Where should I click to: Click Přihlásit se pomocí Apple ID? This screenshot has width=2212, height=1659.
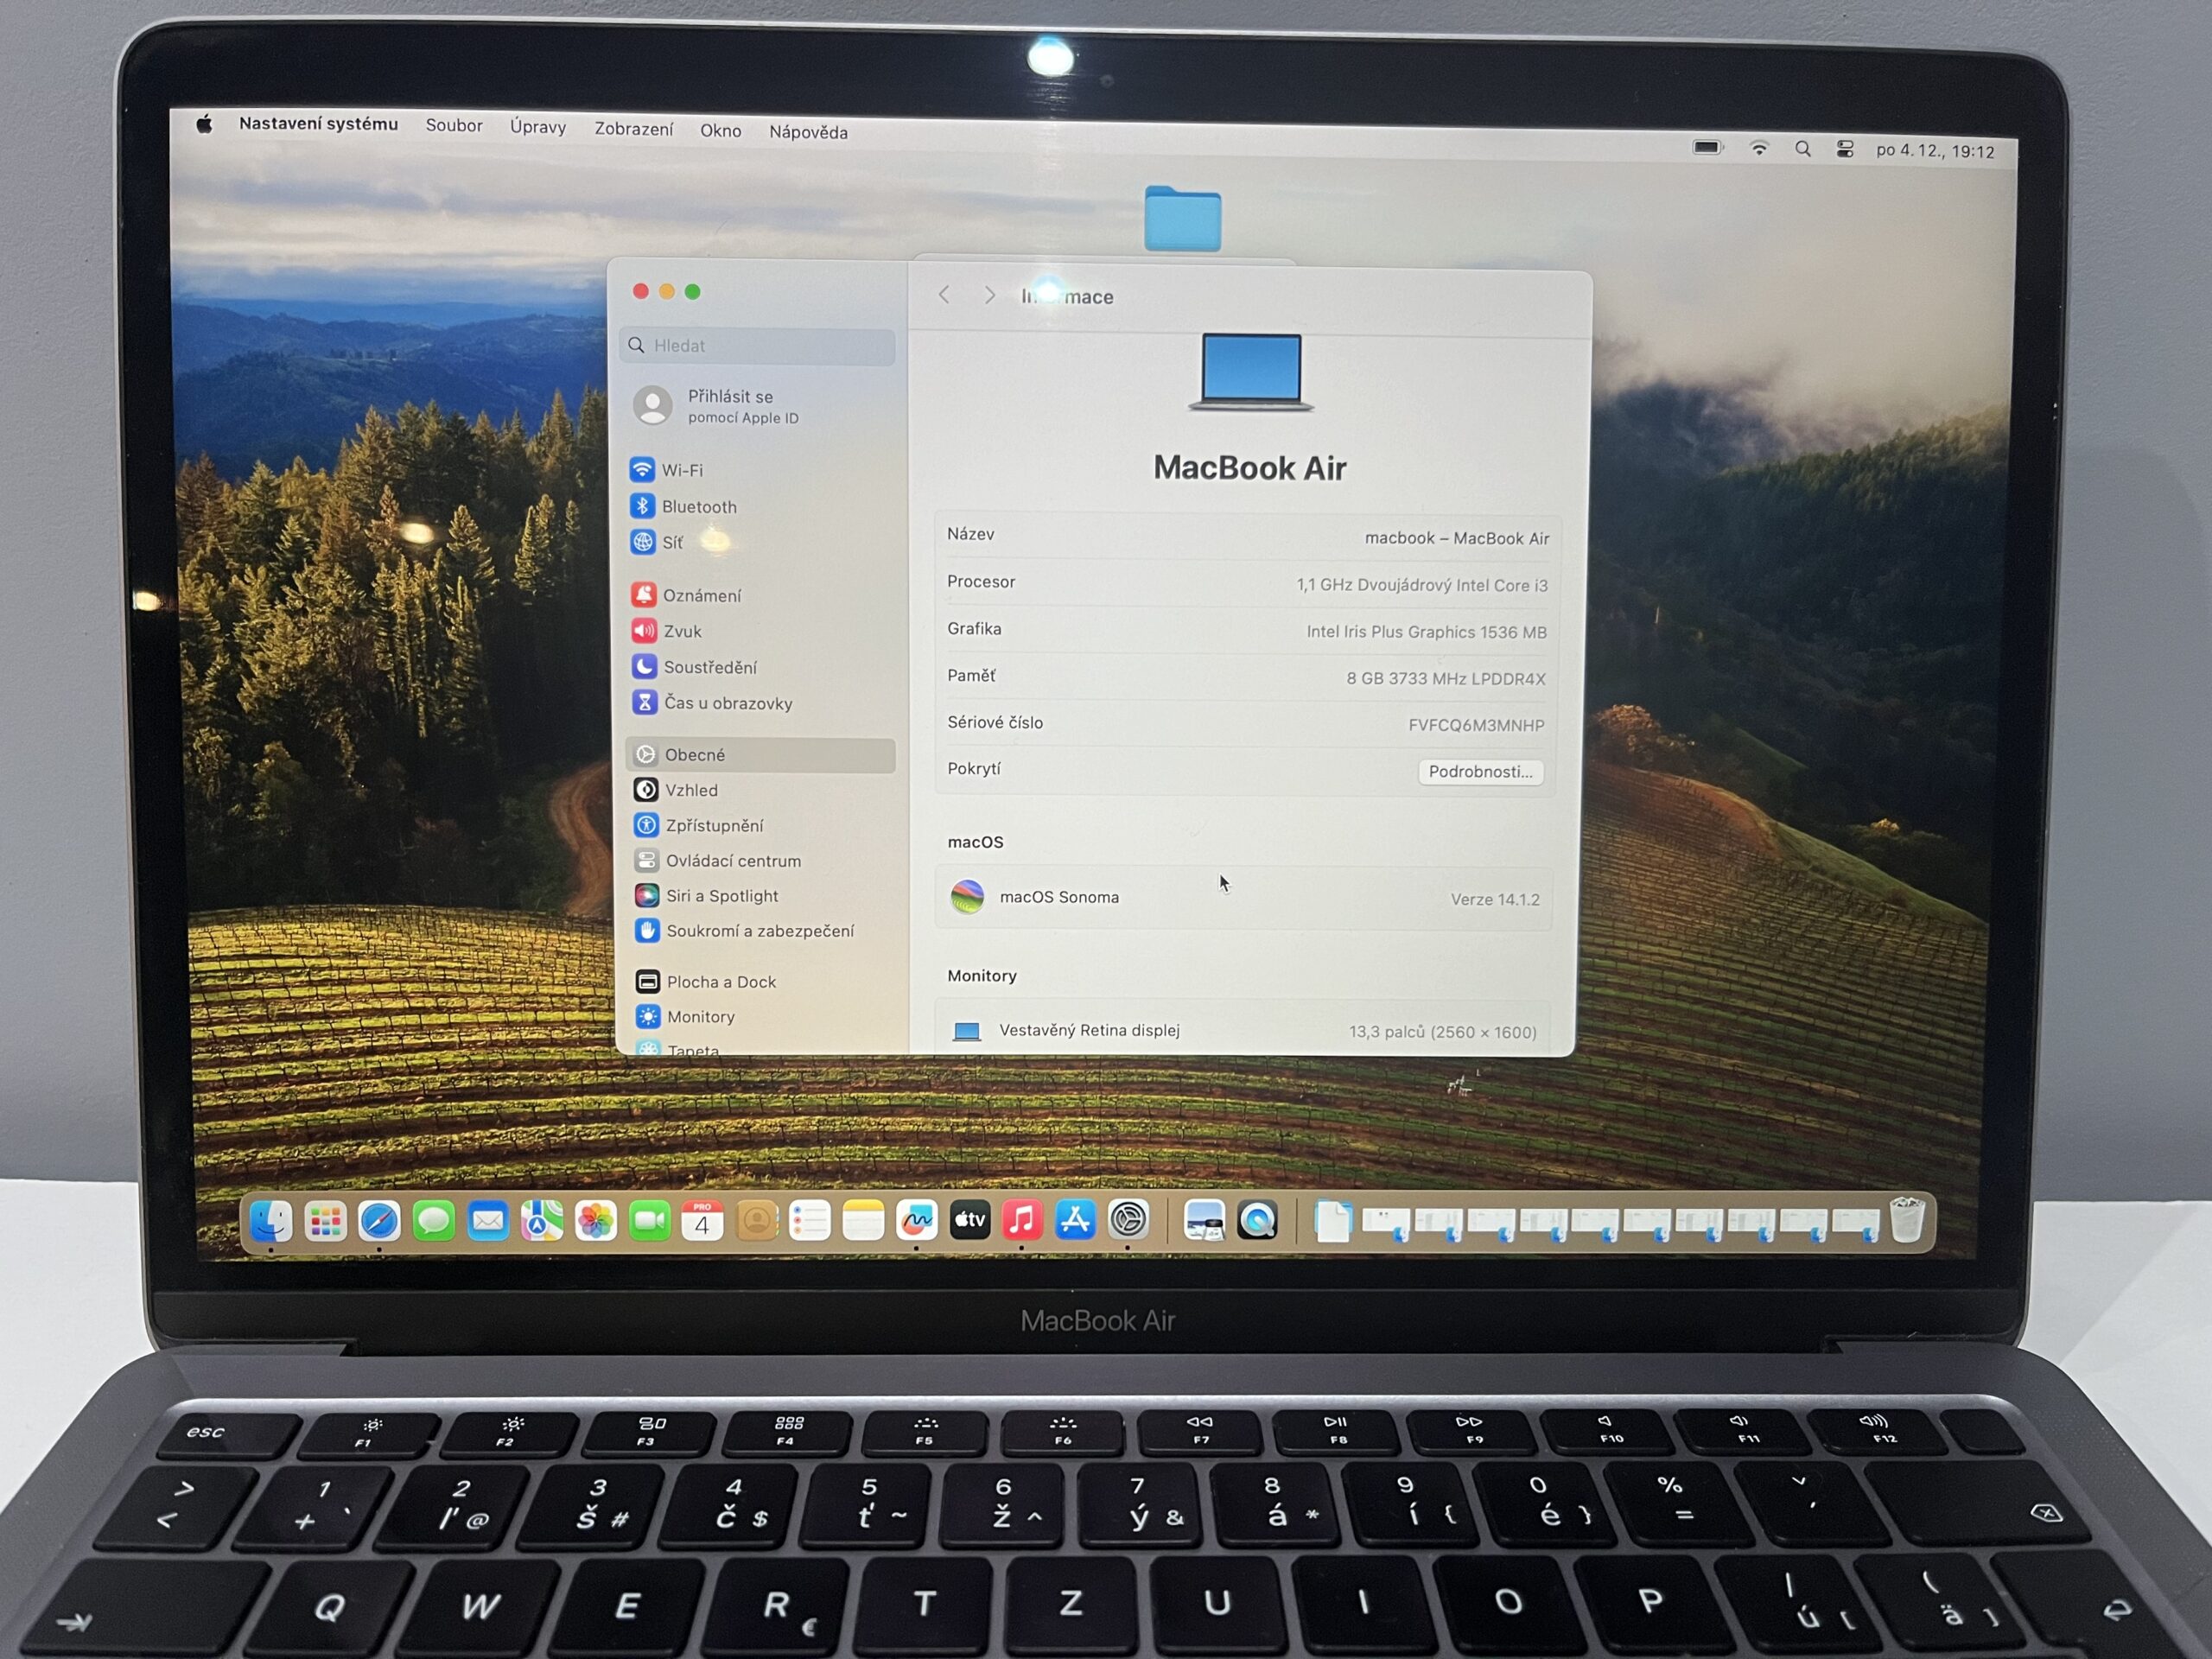pos(730,406)
